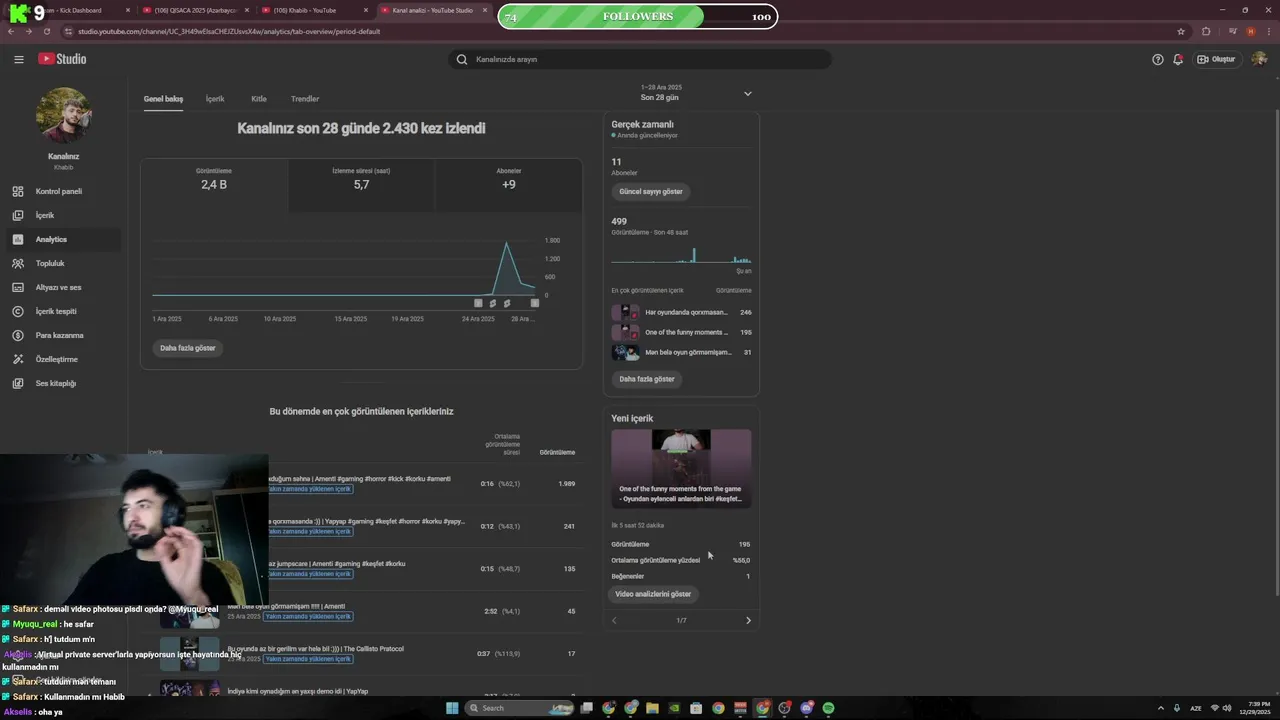Image resolution: width=1280 pixels, height=720 pixels.
Task: Click the AZE language indicator in tray
Action: point(1196,708)
